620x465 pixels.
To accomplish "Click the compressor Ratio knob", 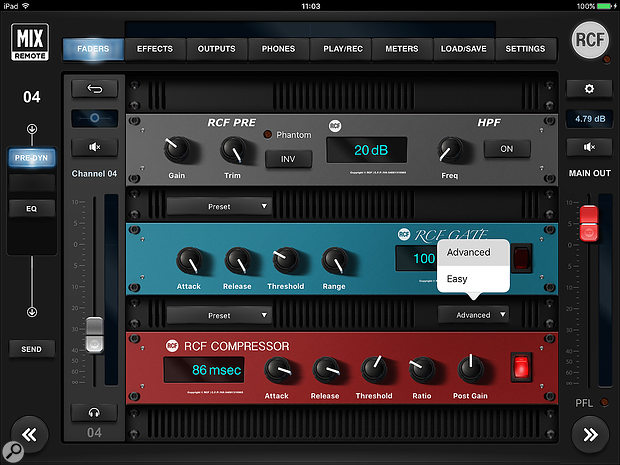I will pos(422,370).
